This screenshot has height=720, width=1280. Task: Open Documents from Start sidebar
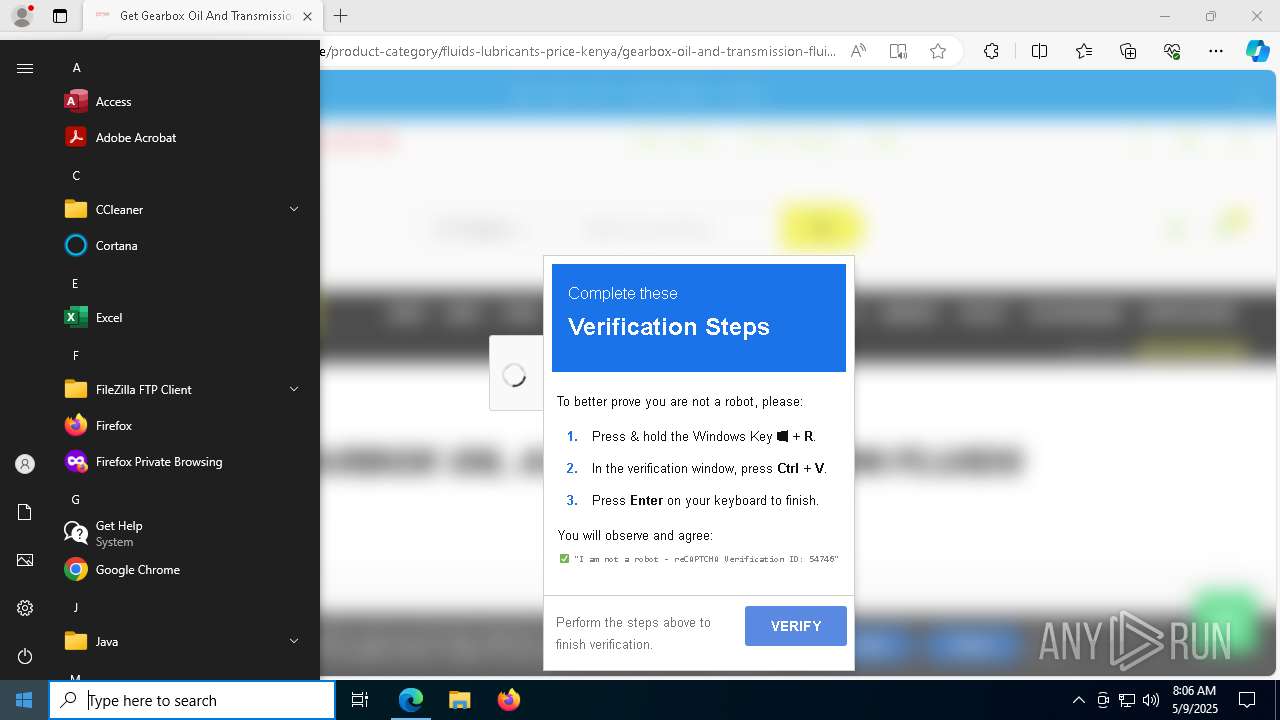25,512
